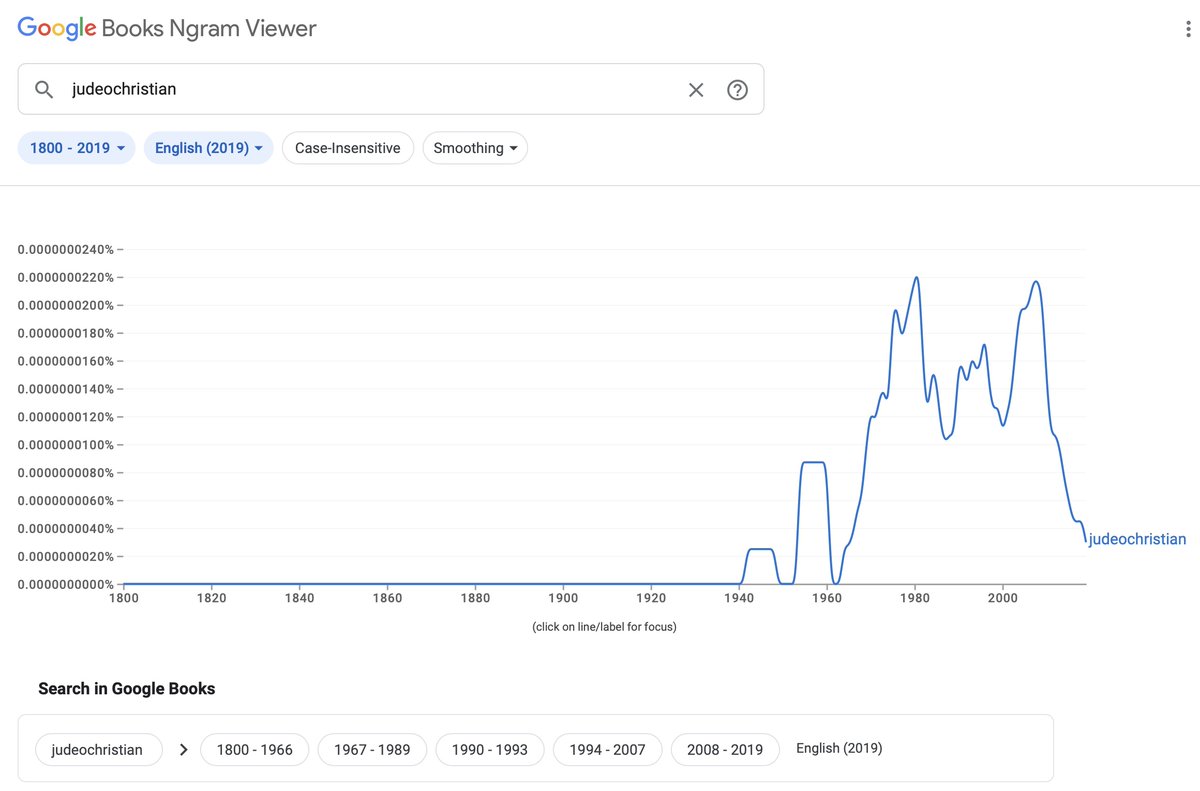Click the 1800 x-axis year label
This screenshot has width=1200, height=791.
click(x=124, y=598)
